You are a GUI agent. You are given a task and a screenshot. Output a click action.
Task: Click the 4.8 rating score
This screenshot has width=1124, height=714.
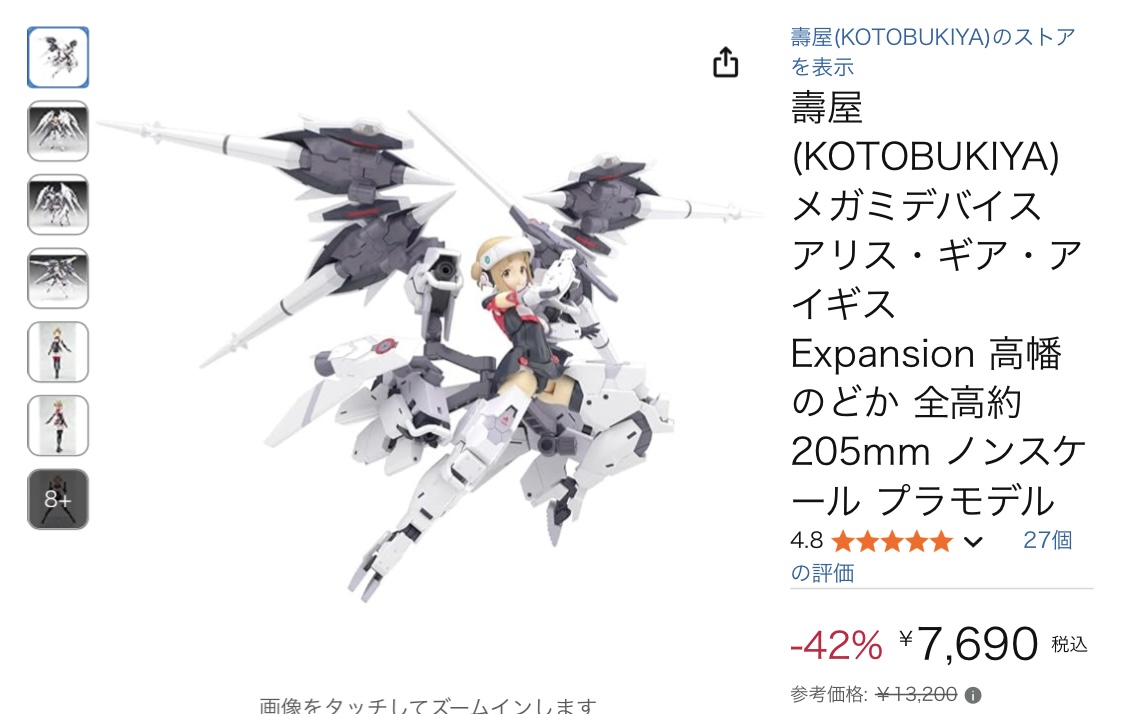click(806, 541)
